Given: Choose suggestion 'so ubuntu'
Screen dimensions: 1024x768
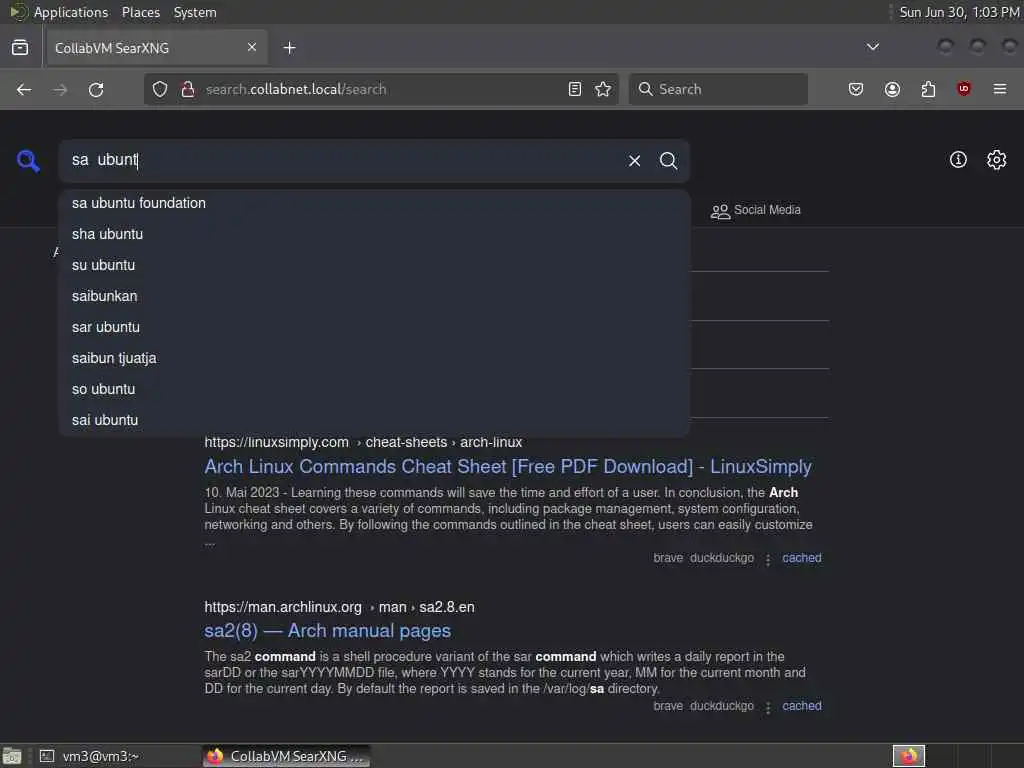Looking at the screenshot, I should [x=374, y=389].
